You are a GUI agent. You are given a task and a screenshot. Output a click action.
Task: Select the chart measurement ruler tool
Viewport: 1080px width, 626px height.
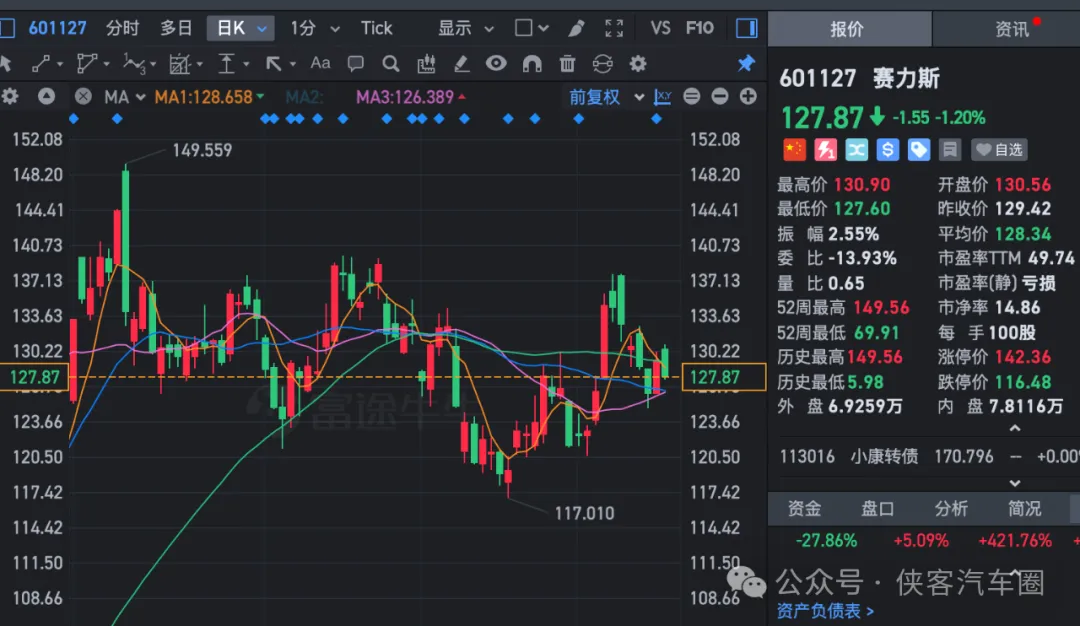(x=180, y=64)
